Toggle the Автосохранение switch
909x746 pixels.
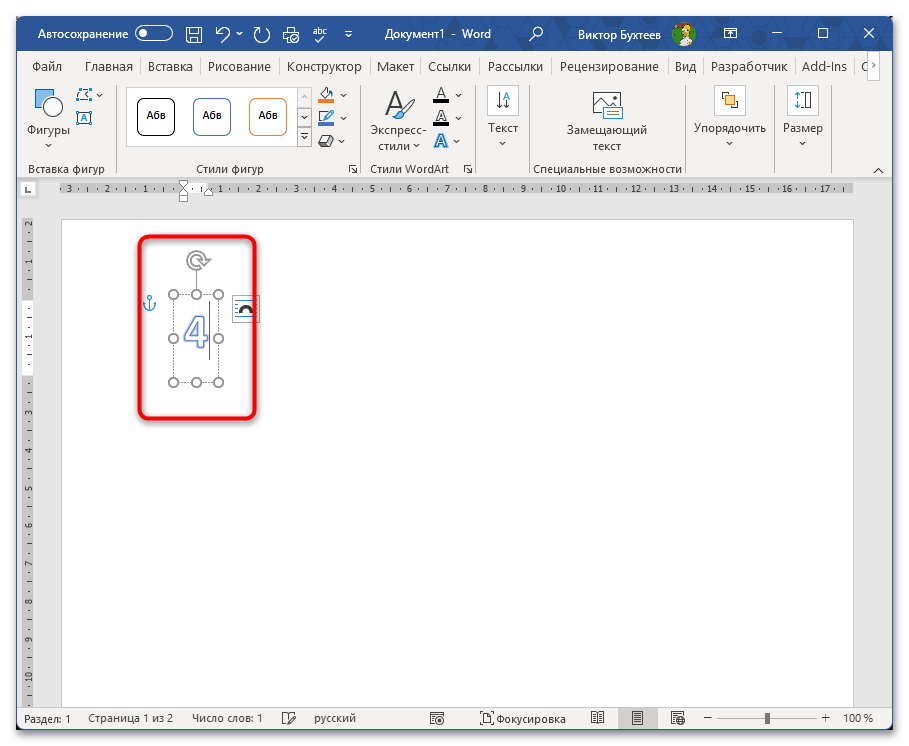155,34
